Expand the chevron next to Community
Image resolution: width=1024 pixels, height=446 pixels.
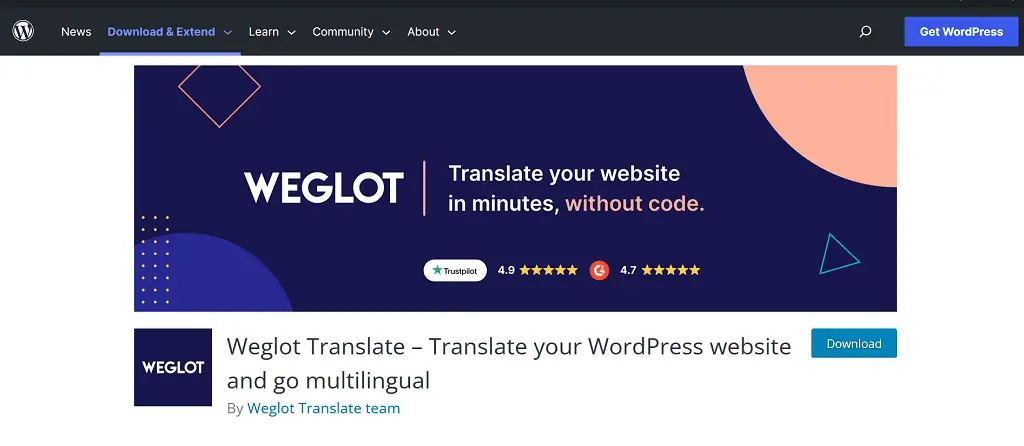(x=386, y=32)
